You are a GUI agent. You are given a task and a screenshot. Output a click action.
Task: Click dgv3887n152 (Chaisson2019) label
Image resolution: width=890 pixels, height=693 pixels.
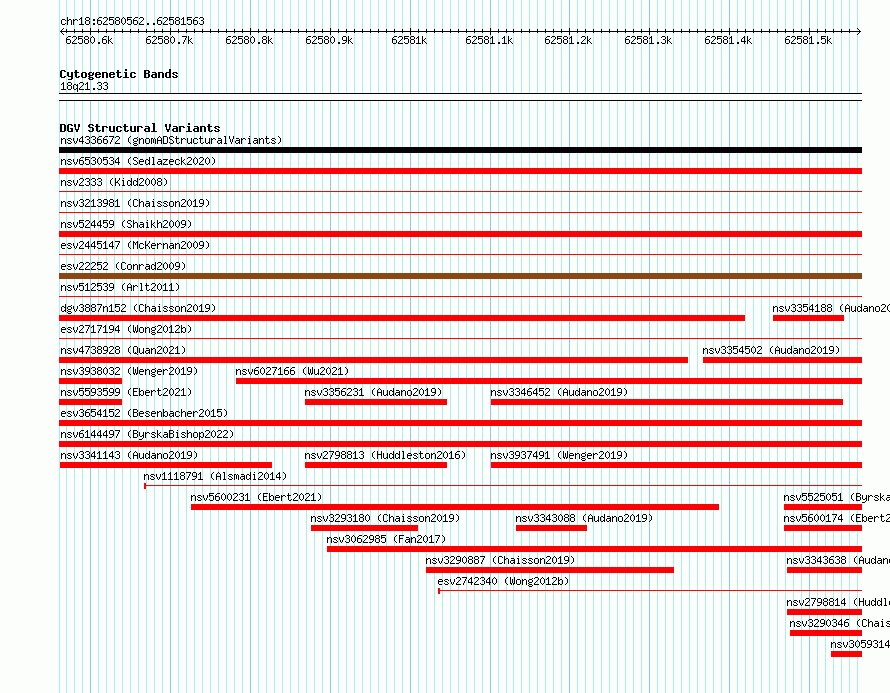[x=138, y=308]
